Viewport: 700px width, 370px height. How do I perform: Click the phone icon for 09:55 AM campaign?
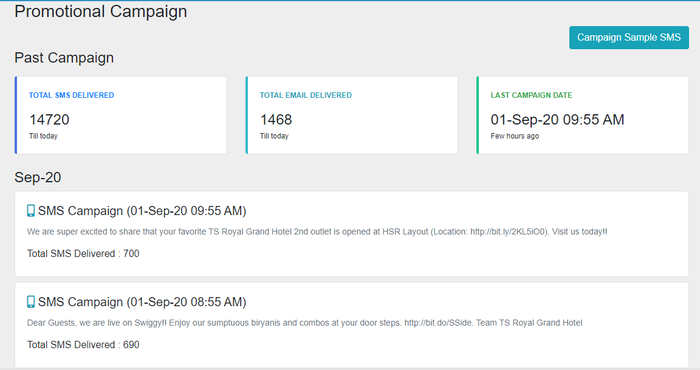coord(31,211)
